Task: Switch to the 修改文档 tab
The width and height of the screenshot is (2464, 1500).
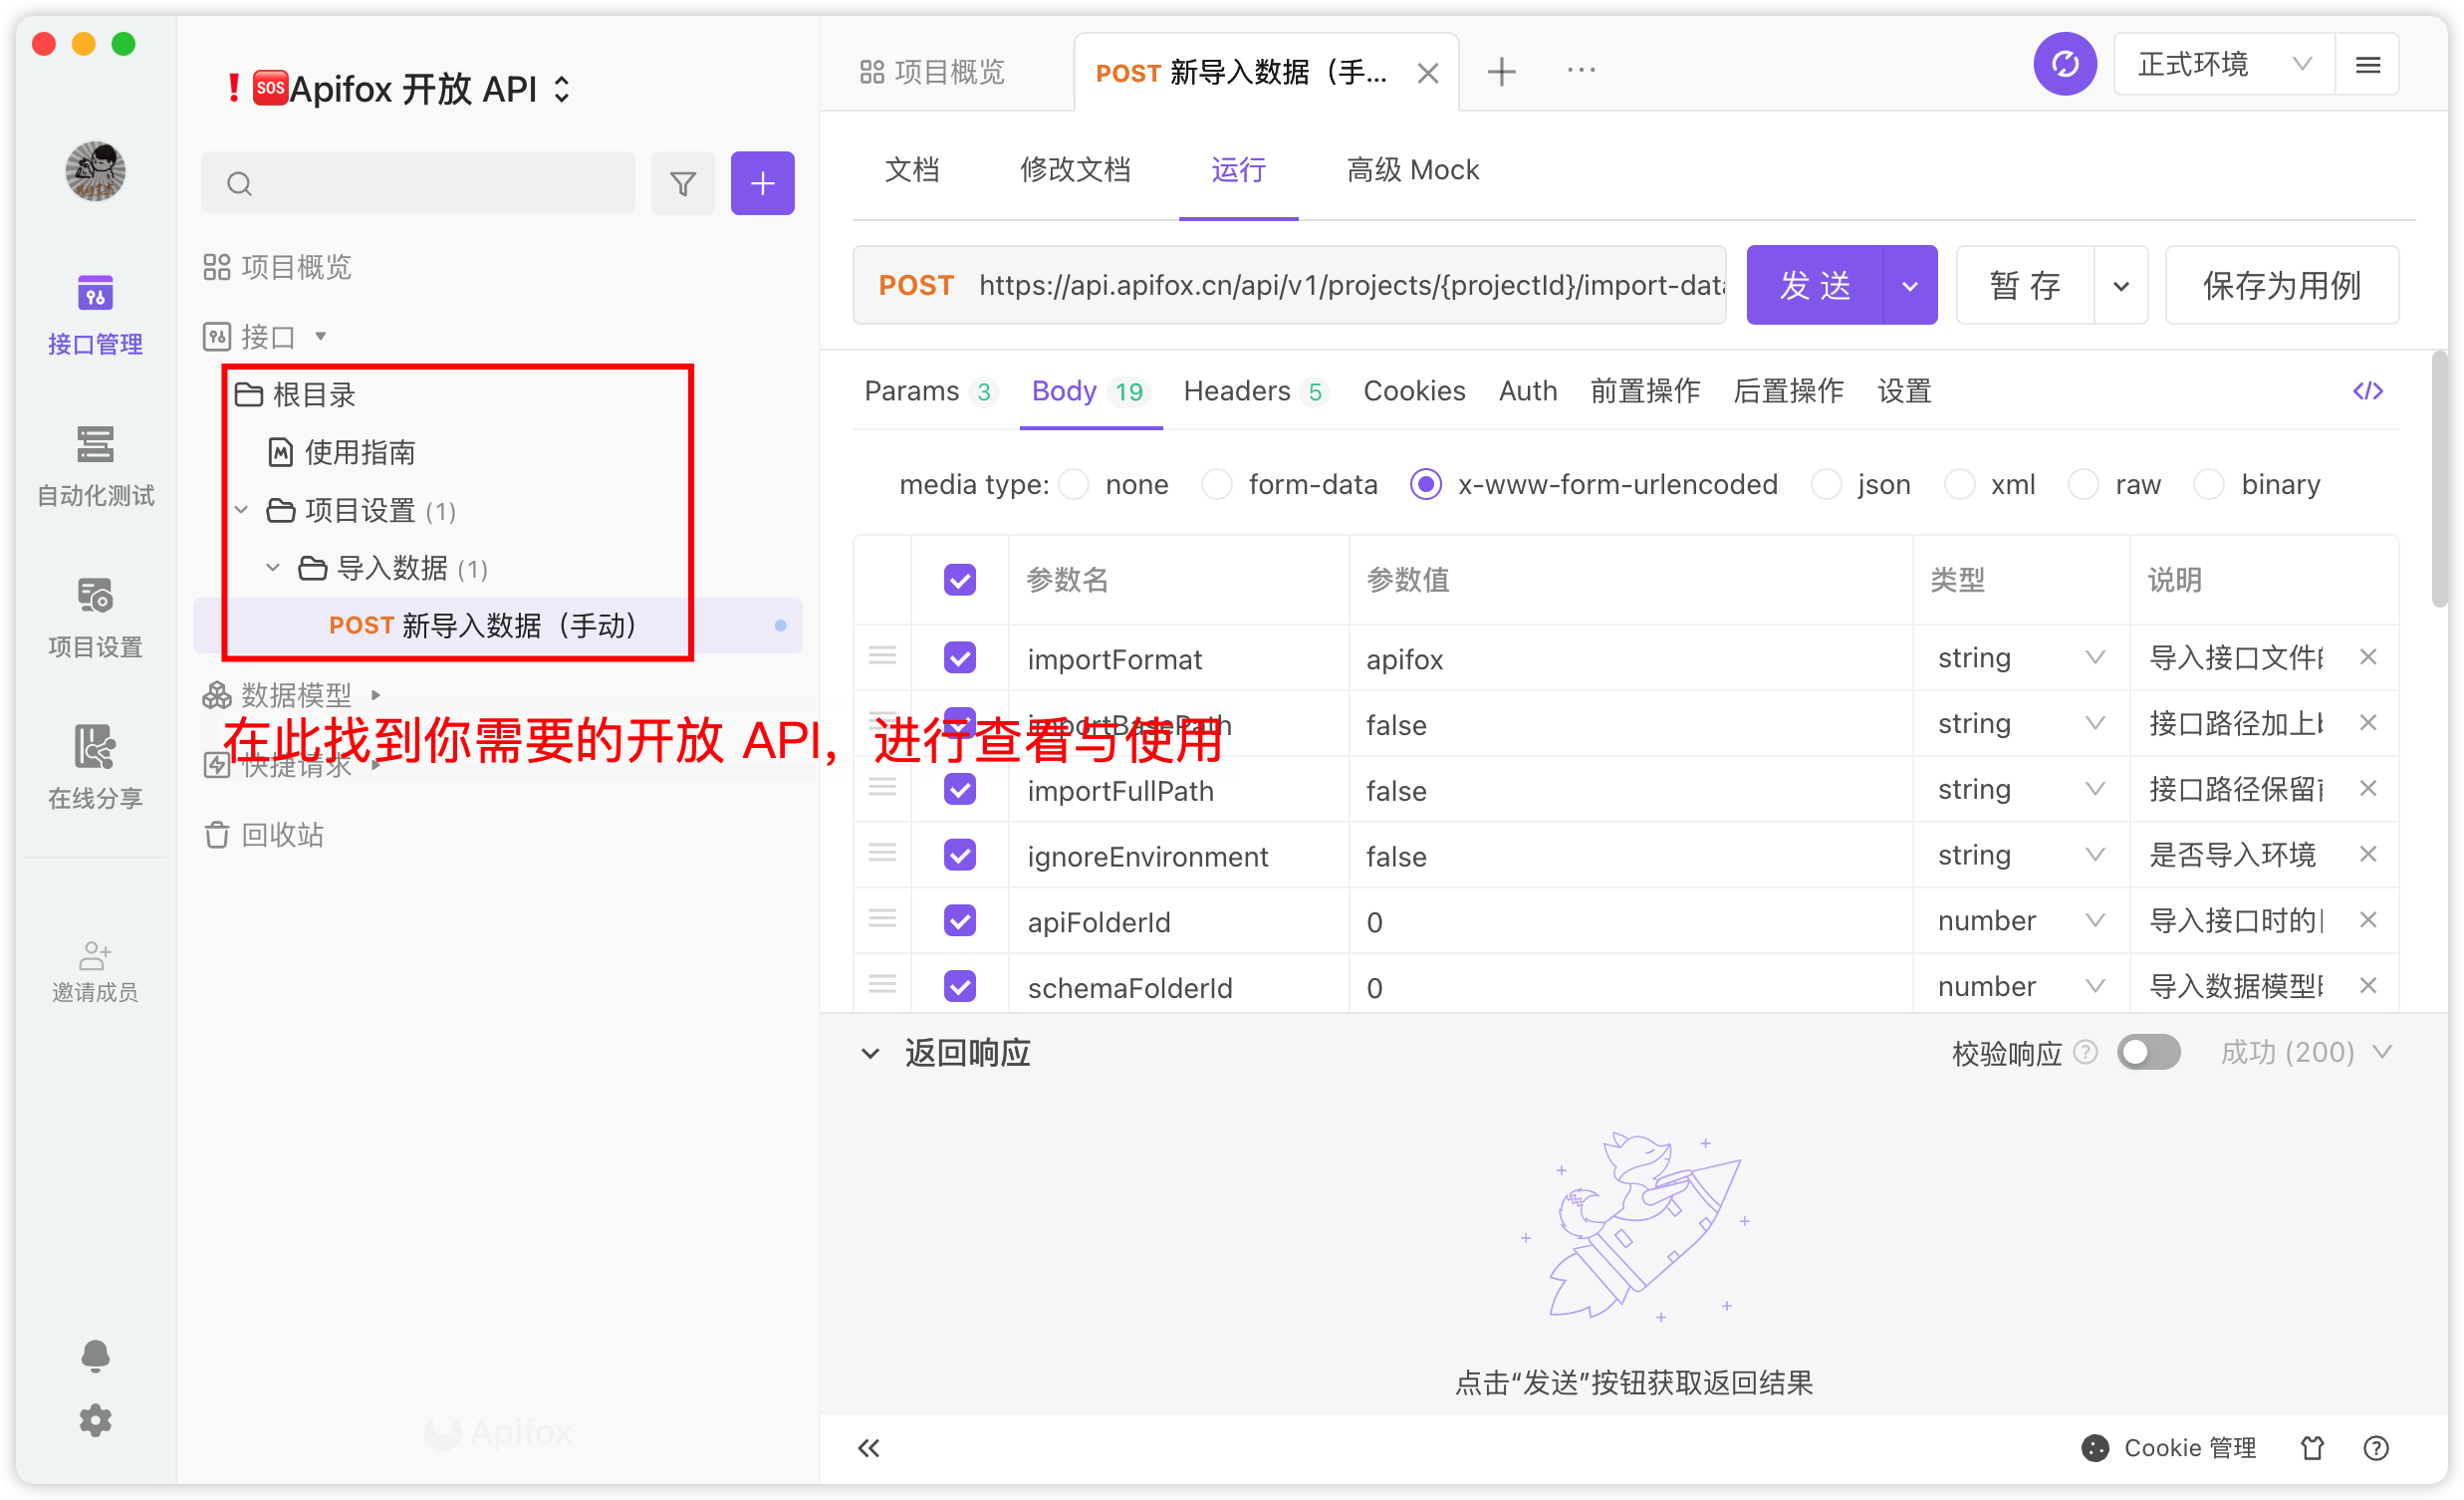Action: pos(1075,170)
